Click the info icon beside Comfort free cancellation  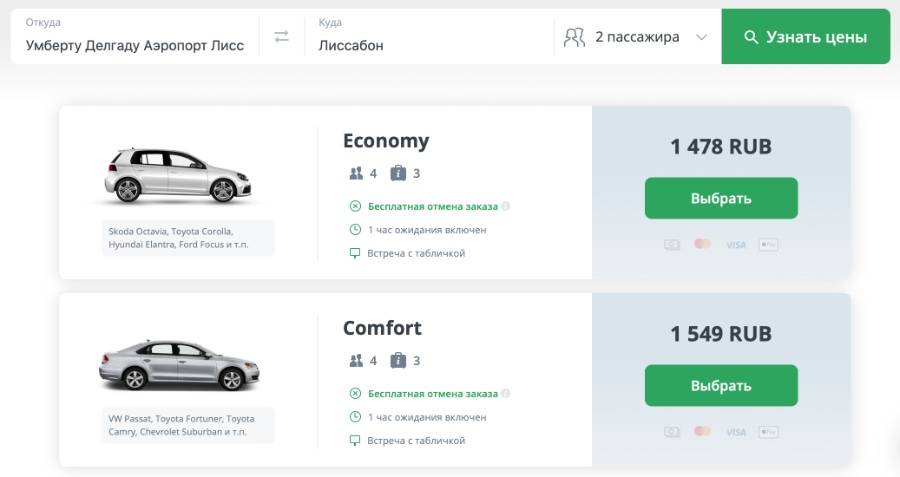506,394
